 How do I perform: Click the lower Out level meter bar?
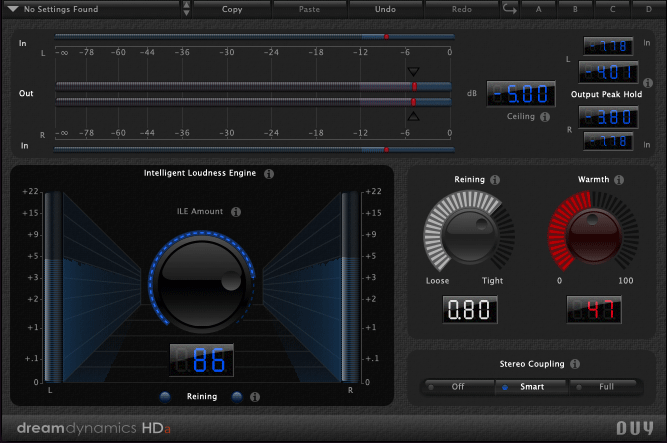254,102
